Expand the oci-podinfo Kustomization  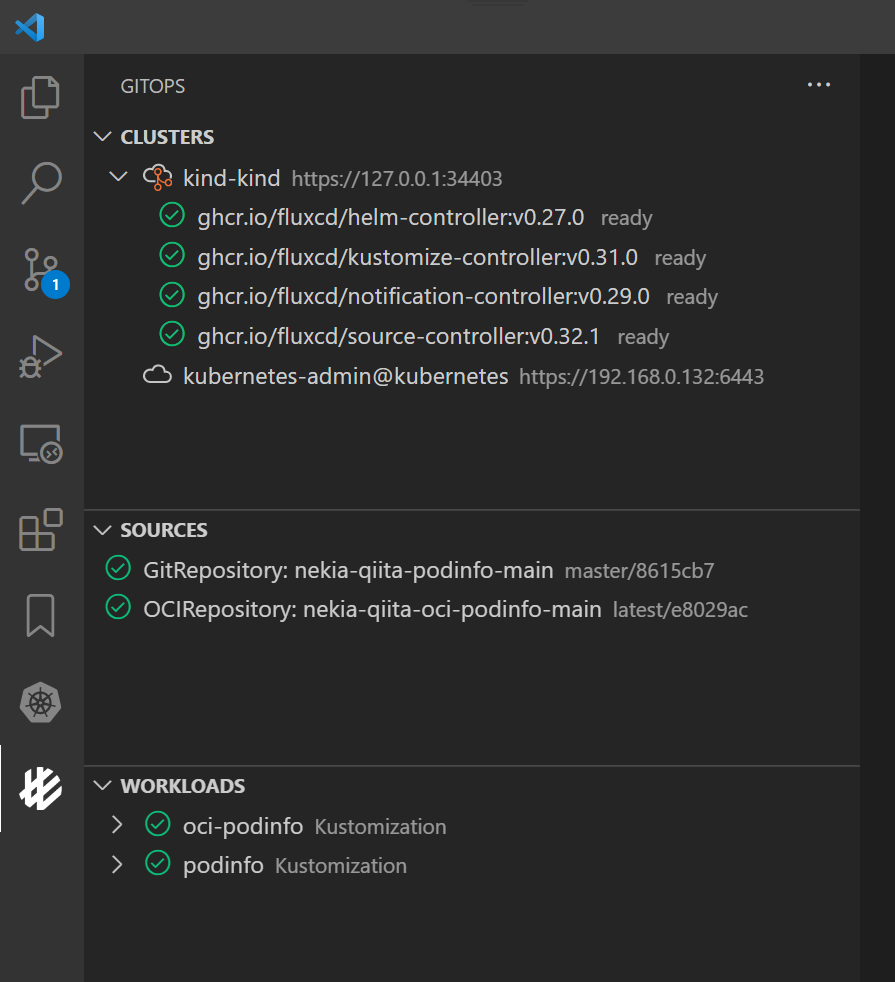coord(117,825)
